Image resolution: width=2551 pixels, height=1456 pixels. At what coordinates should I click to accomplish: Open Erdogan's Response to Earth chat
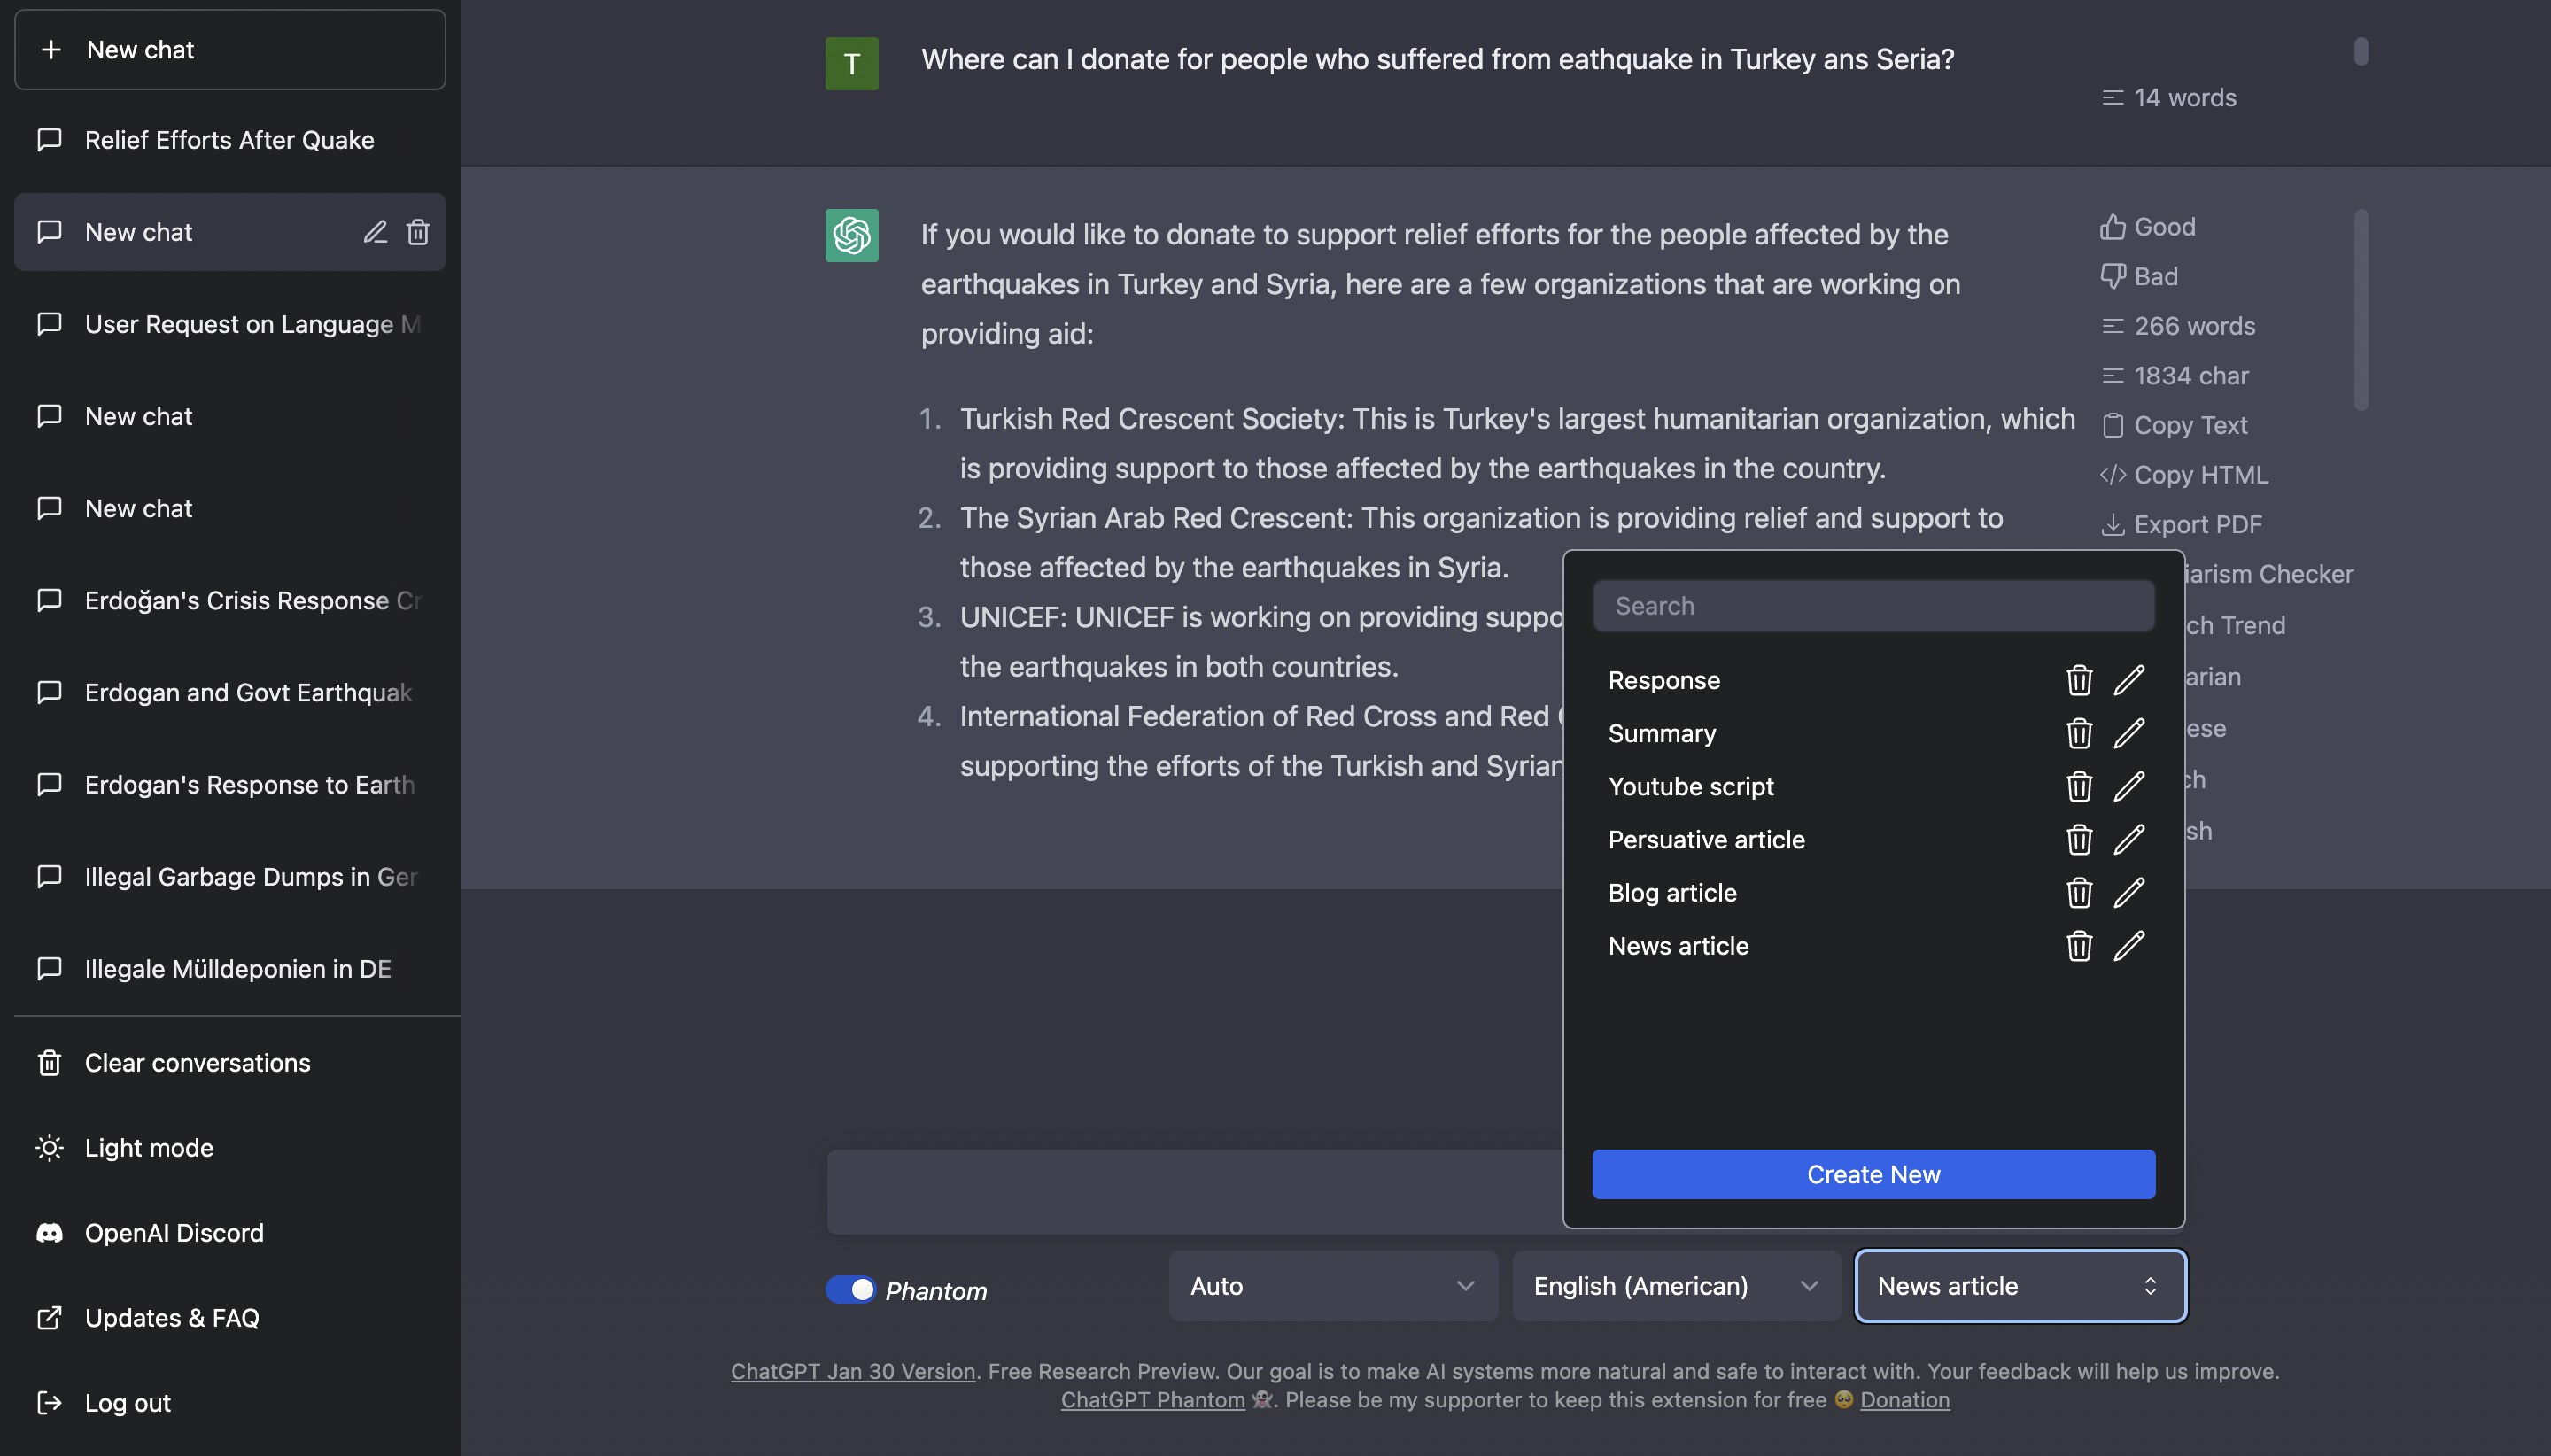coord(230,784)
